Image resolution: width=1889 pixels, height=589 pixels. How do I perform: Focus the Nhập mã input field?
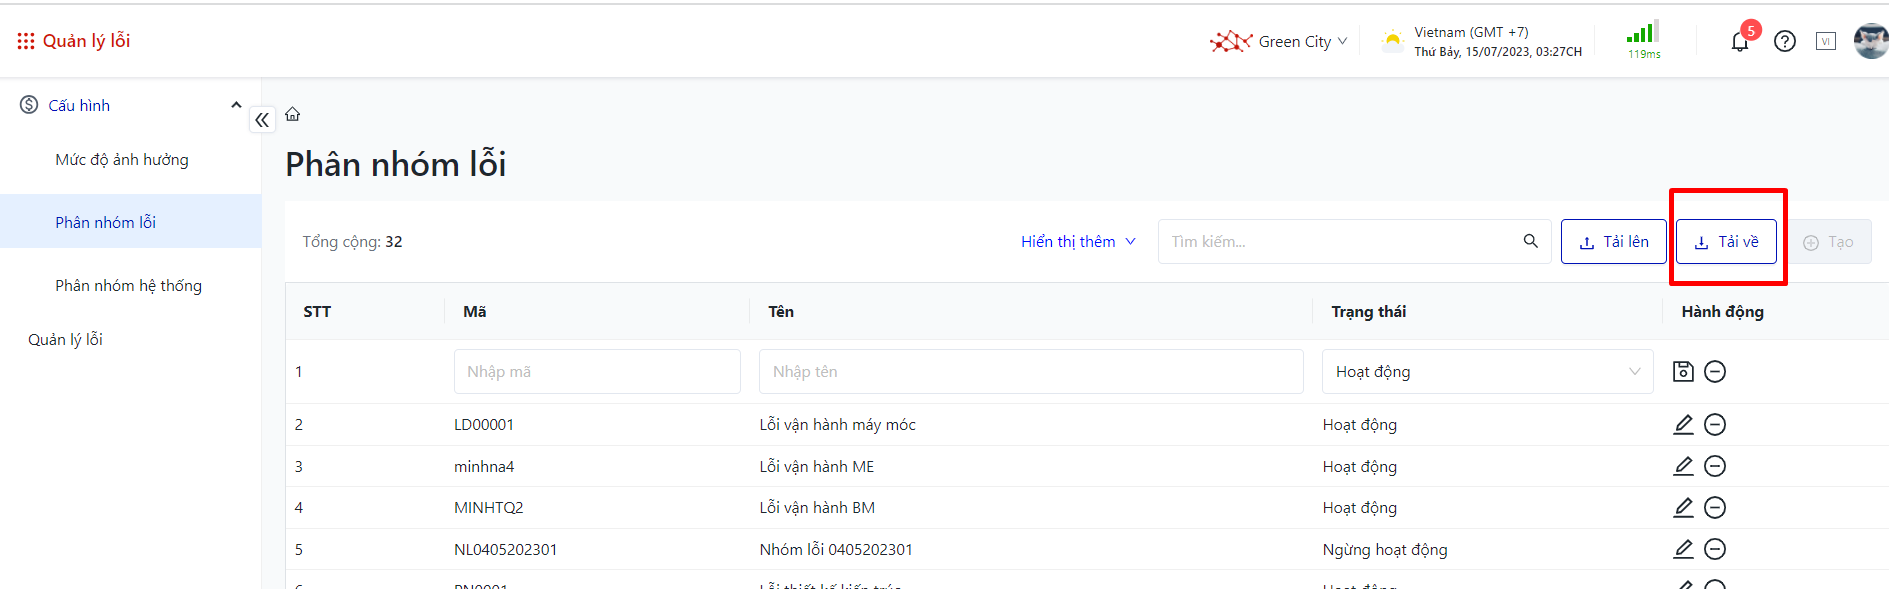[597, 371]
